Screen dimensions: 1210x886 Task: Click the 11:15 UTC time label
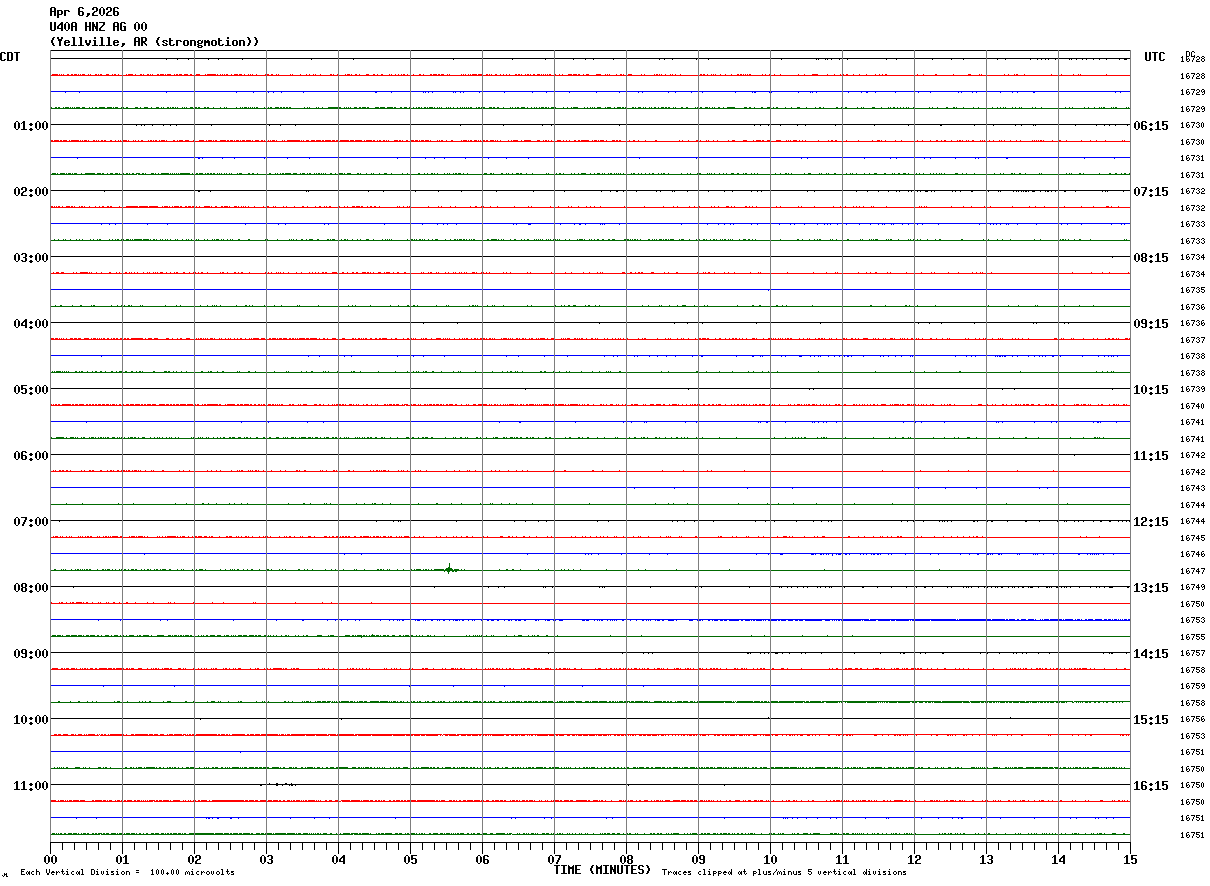1150,456
